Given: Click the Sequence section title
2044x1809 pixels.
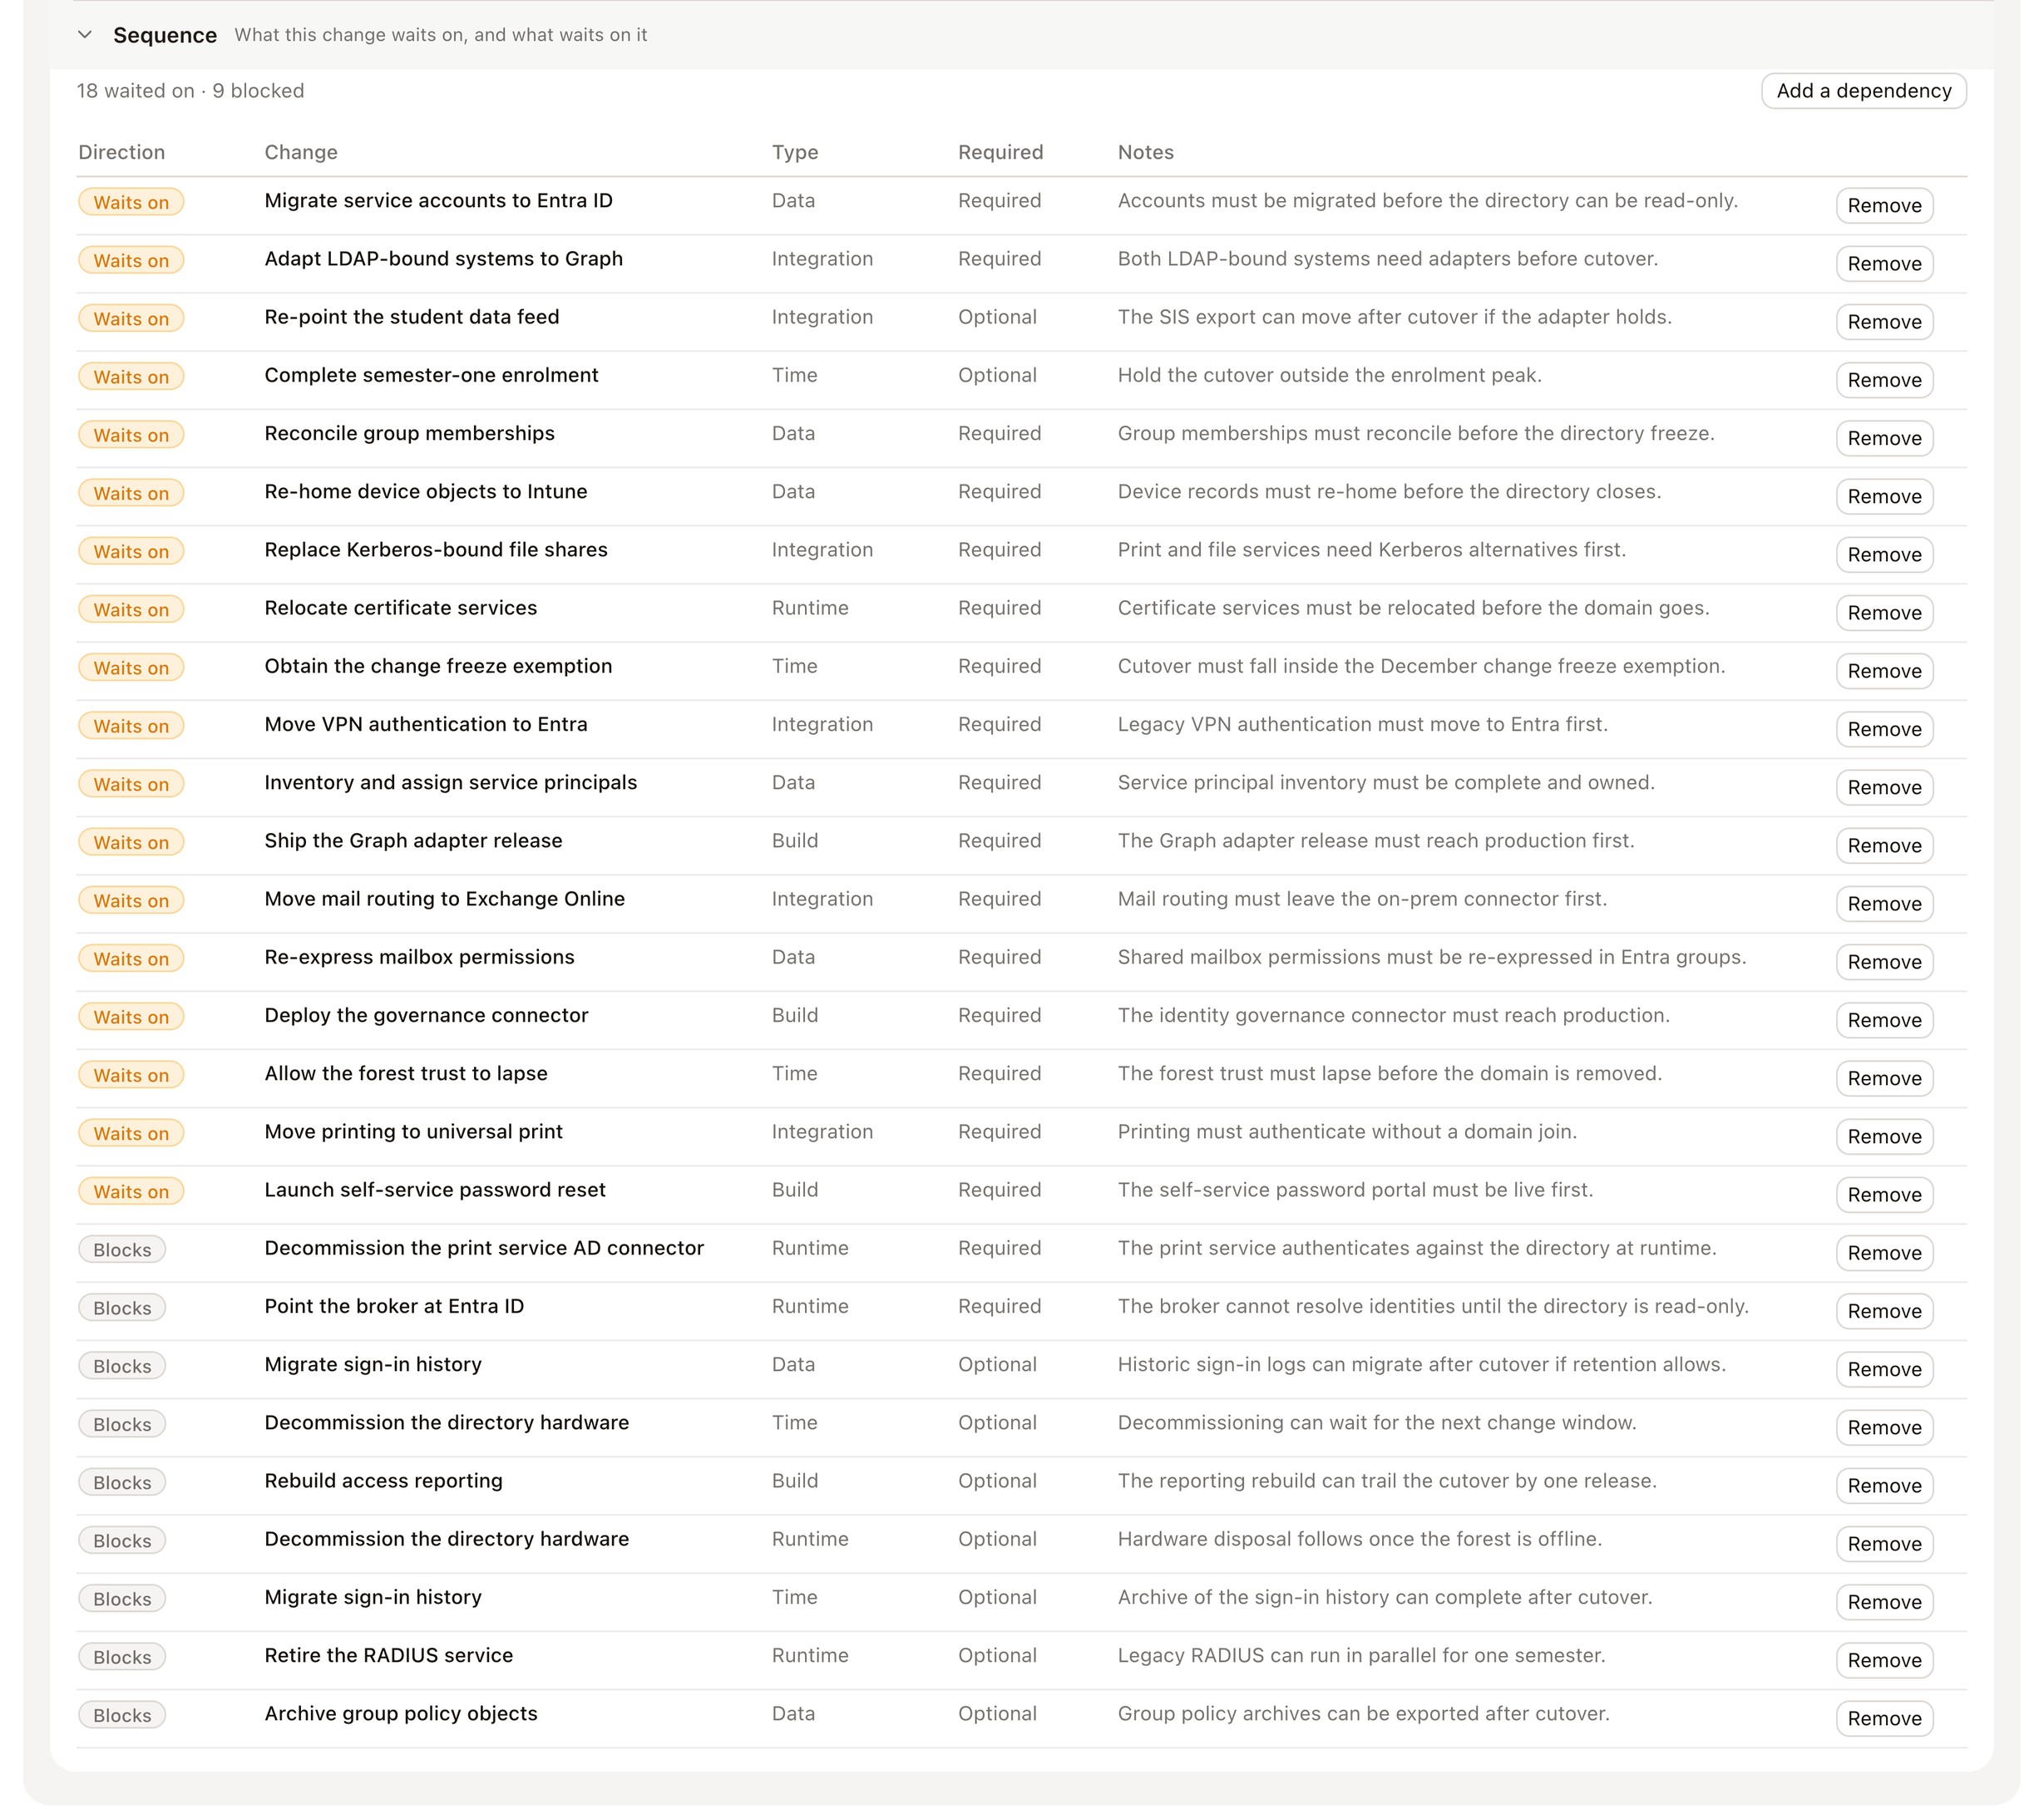Looking at the screenshot, I should (x=165, y=35).
